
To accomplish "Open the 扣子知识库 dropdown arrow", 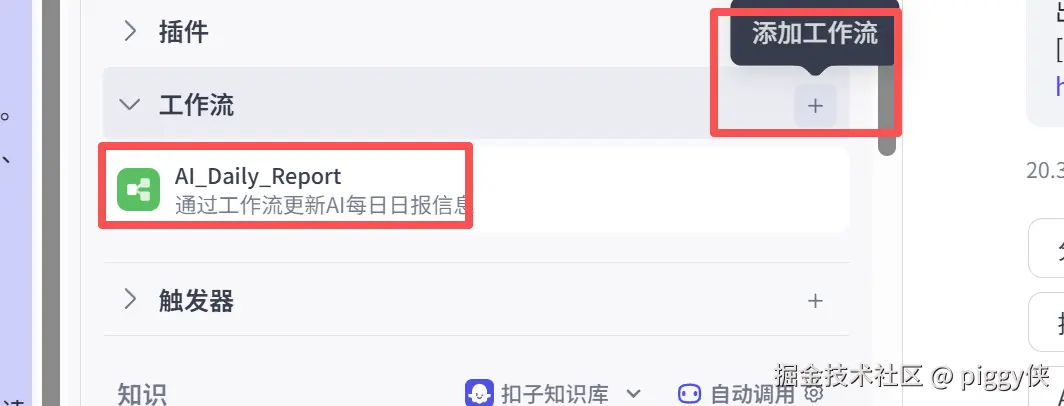I will (633, 394).
